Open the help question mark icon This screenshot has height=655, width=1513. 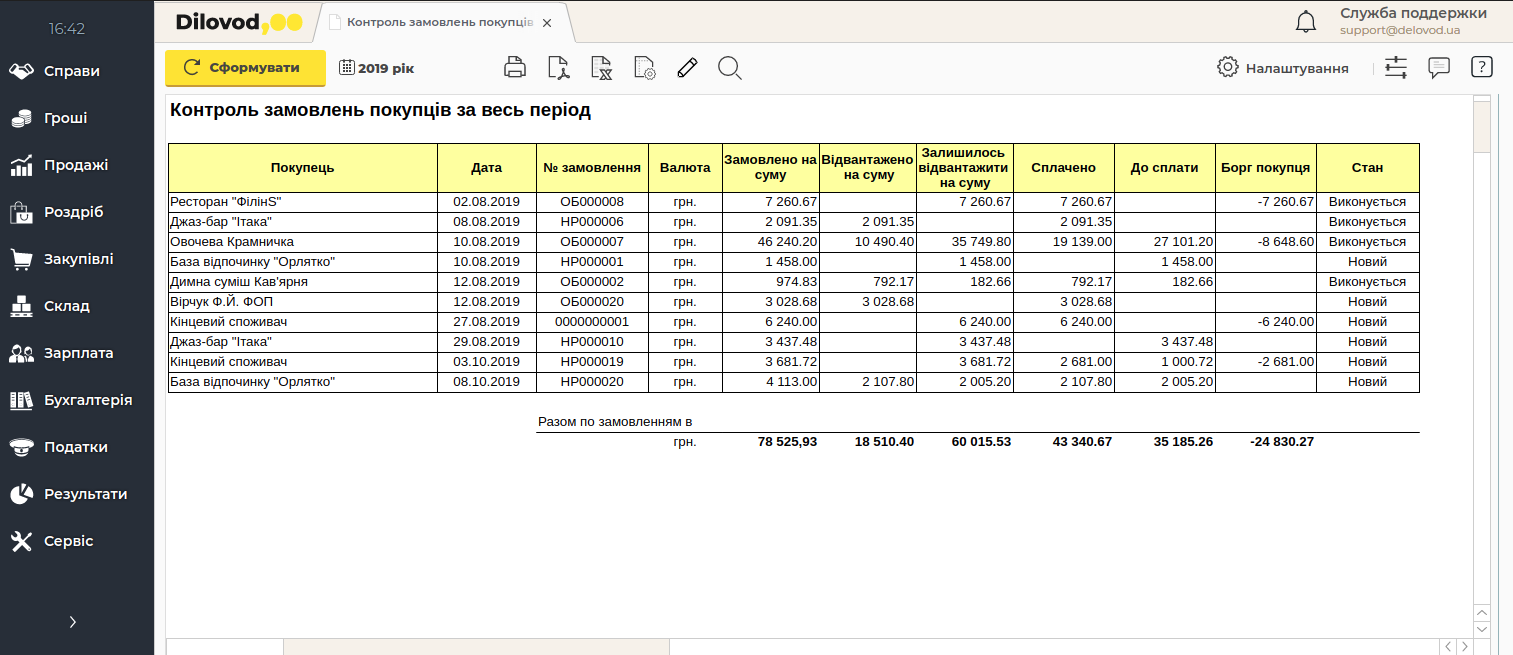pos(1482,68)
